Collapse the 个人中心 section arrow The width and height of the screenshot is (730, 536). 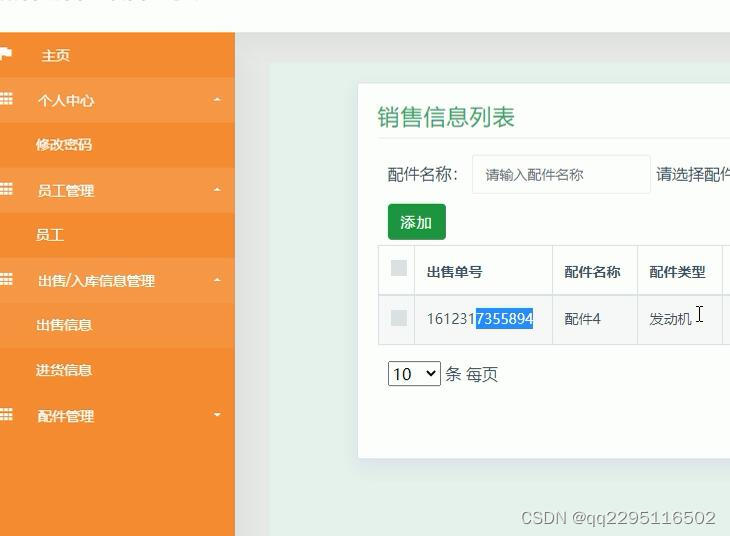click(x=217, y=100)
